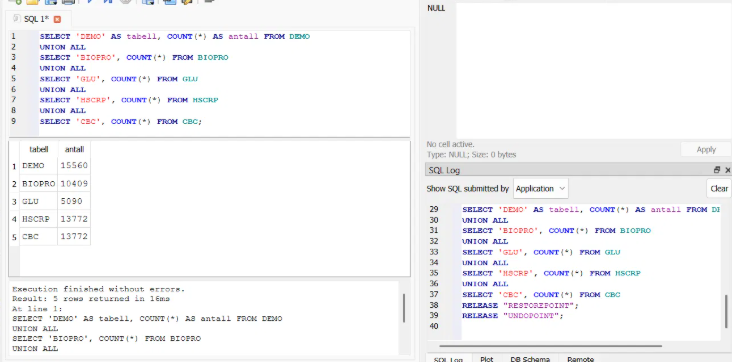Click the SQL Log horizontal scrollbar
The height and width of the screenshot is (362, 732).
pos(550,346)
